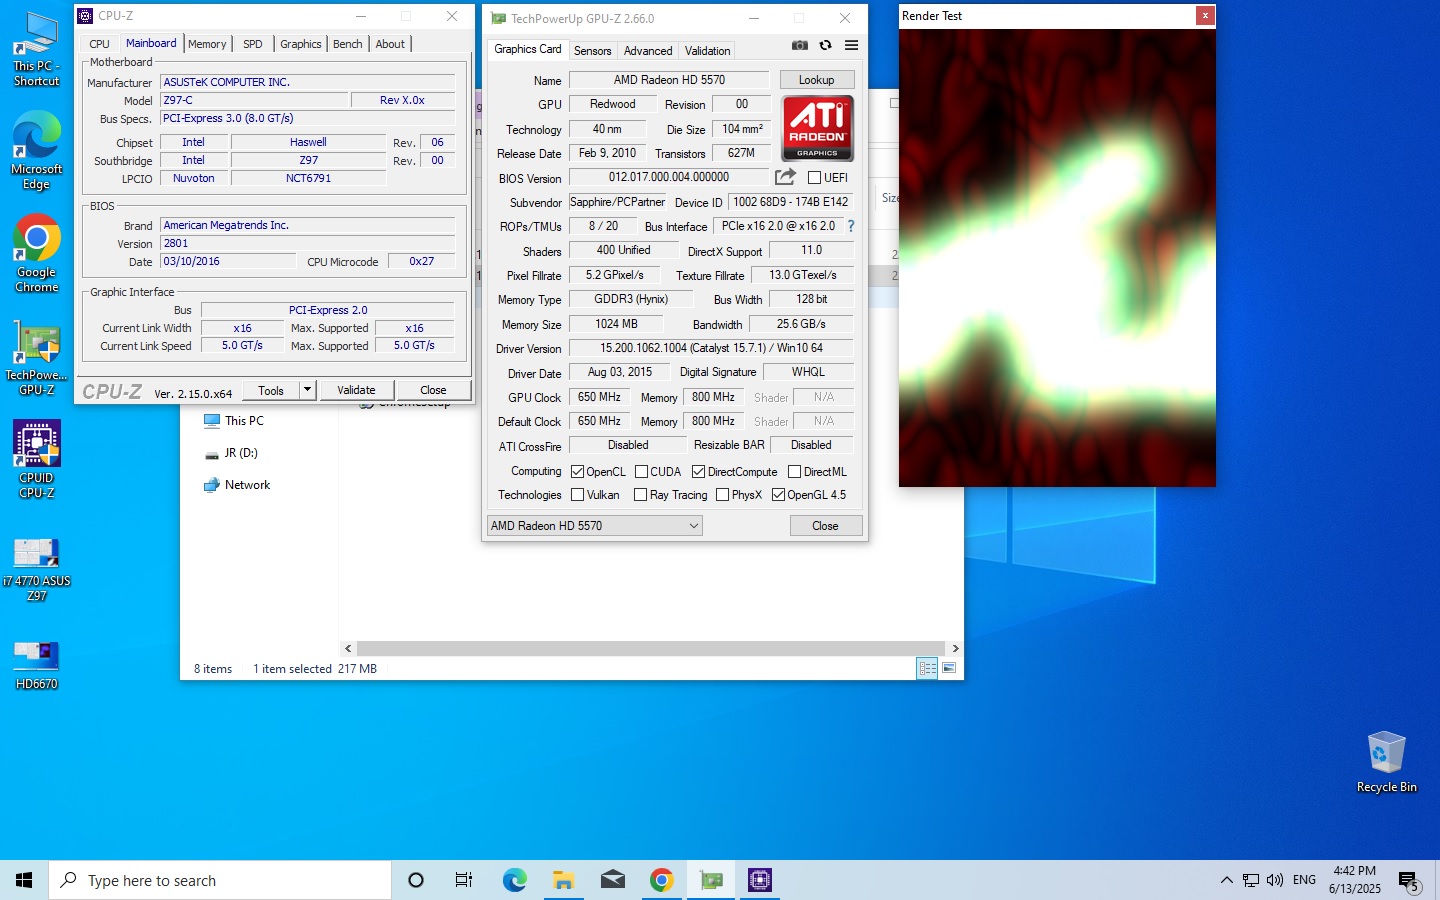This screenshot has width=1440, height=900.
Task: Toggle the Ray Tracing checkbox
Action: [x=640, y=495]
